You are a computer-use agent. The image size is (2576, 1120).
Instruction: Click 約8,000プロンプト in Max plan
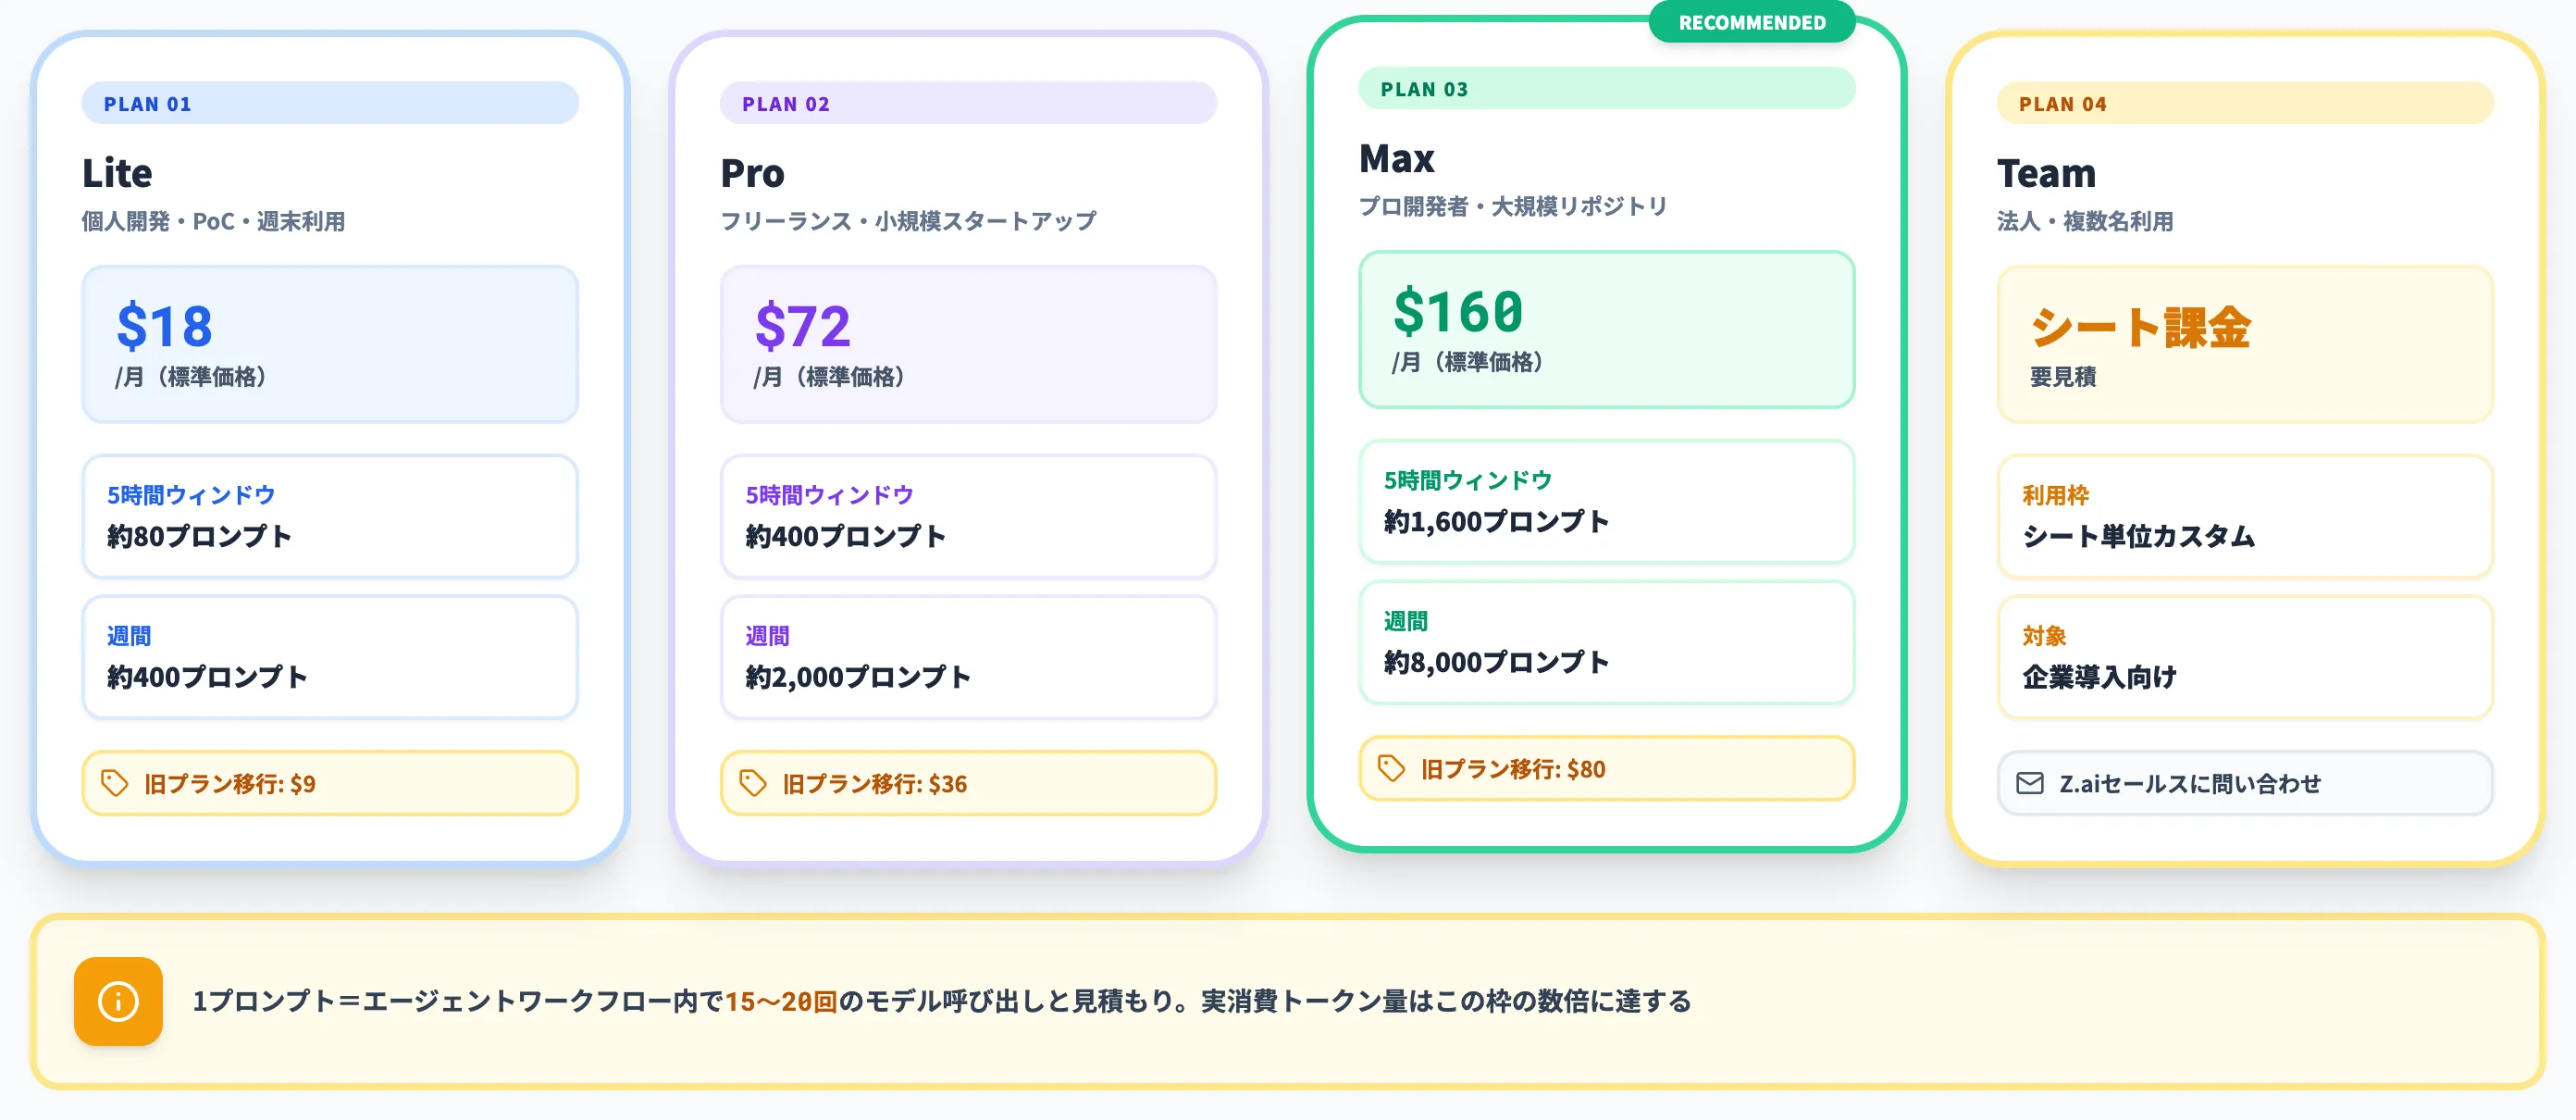click(x=1496, y=662)
